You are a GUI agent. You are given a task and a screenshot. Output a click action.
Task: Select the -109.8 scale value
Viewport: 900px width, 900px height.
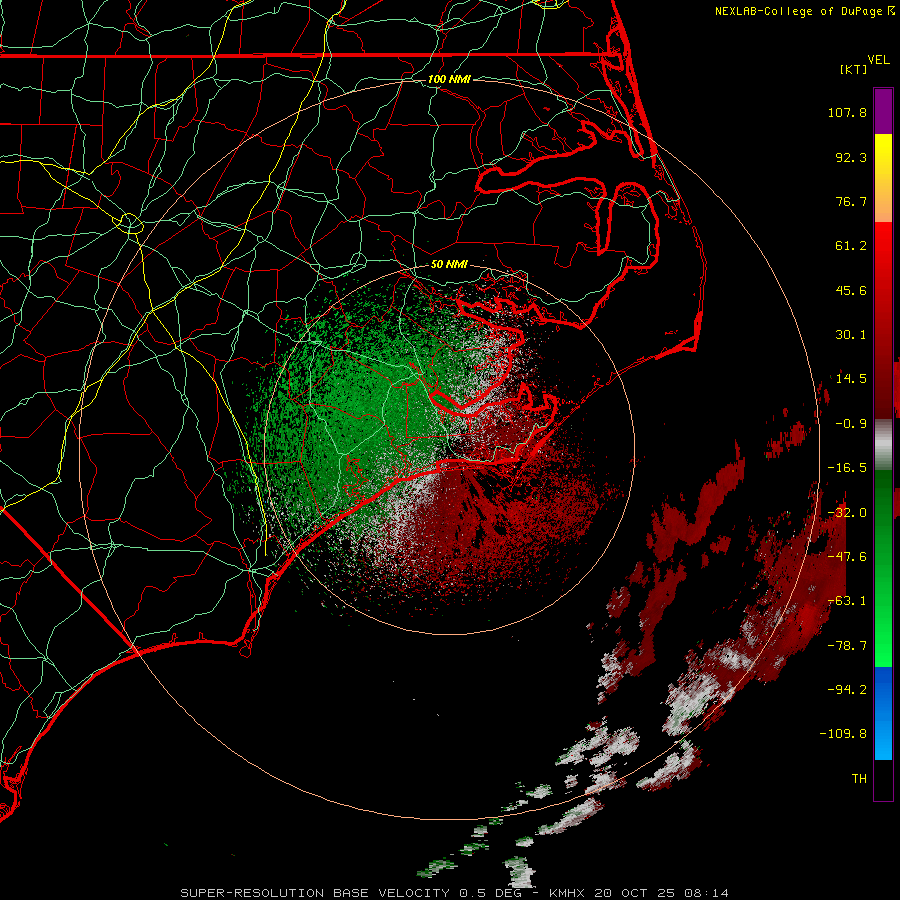[x=843, y=734]
